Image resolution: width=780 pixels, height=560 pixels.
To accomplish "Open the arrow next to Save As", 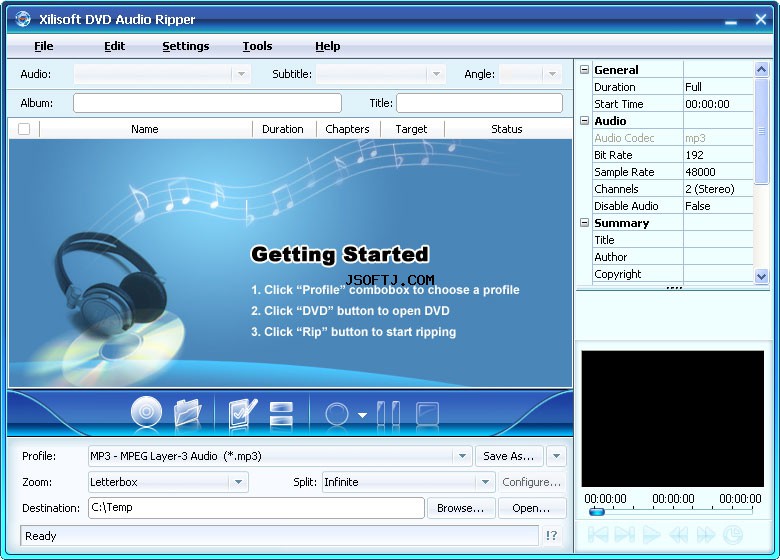I will (x=556, y=456).
